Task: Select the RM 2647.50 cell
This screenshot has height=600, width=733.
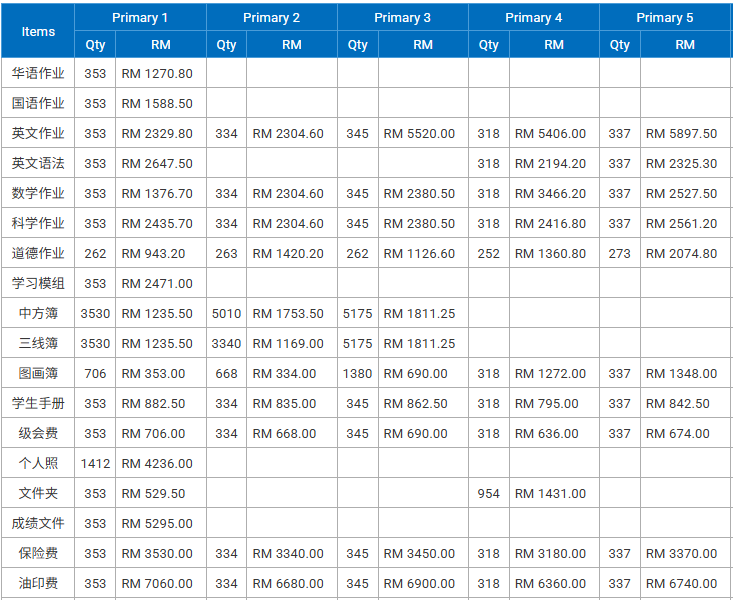Action: (161, 163)
